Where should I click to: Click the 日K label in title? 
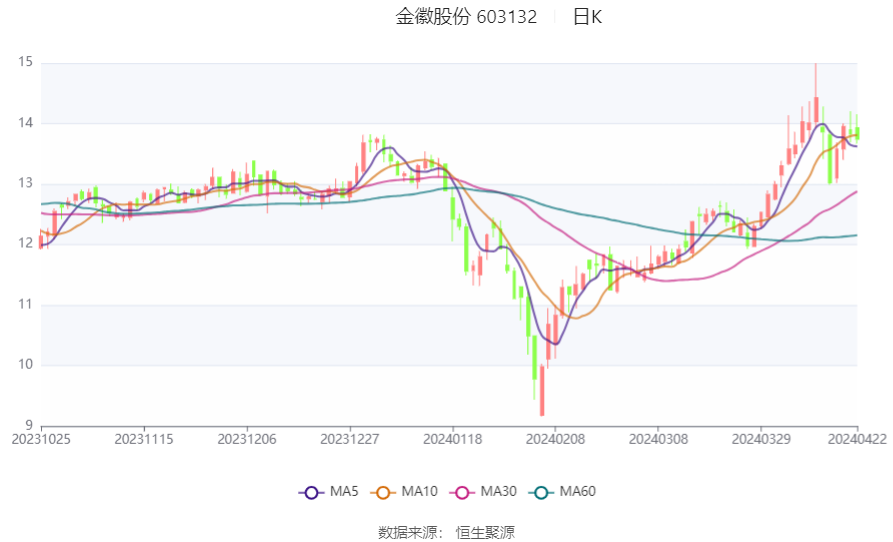click(587, 17)
